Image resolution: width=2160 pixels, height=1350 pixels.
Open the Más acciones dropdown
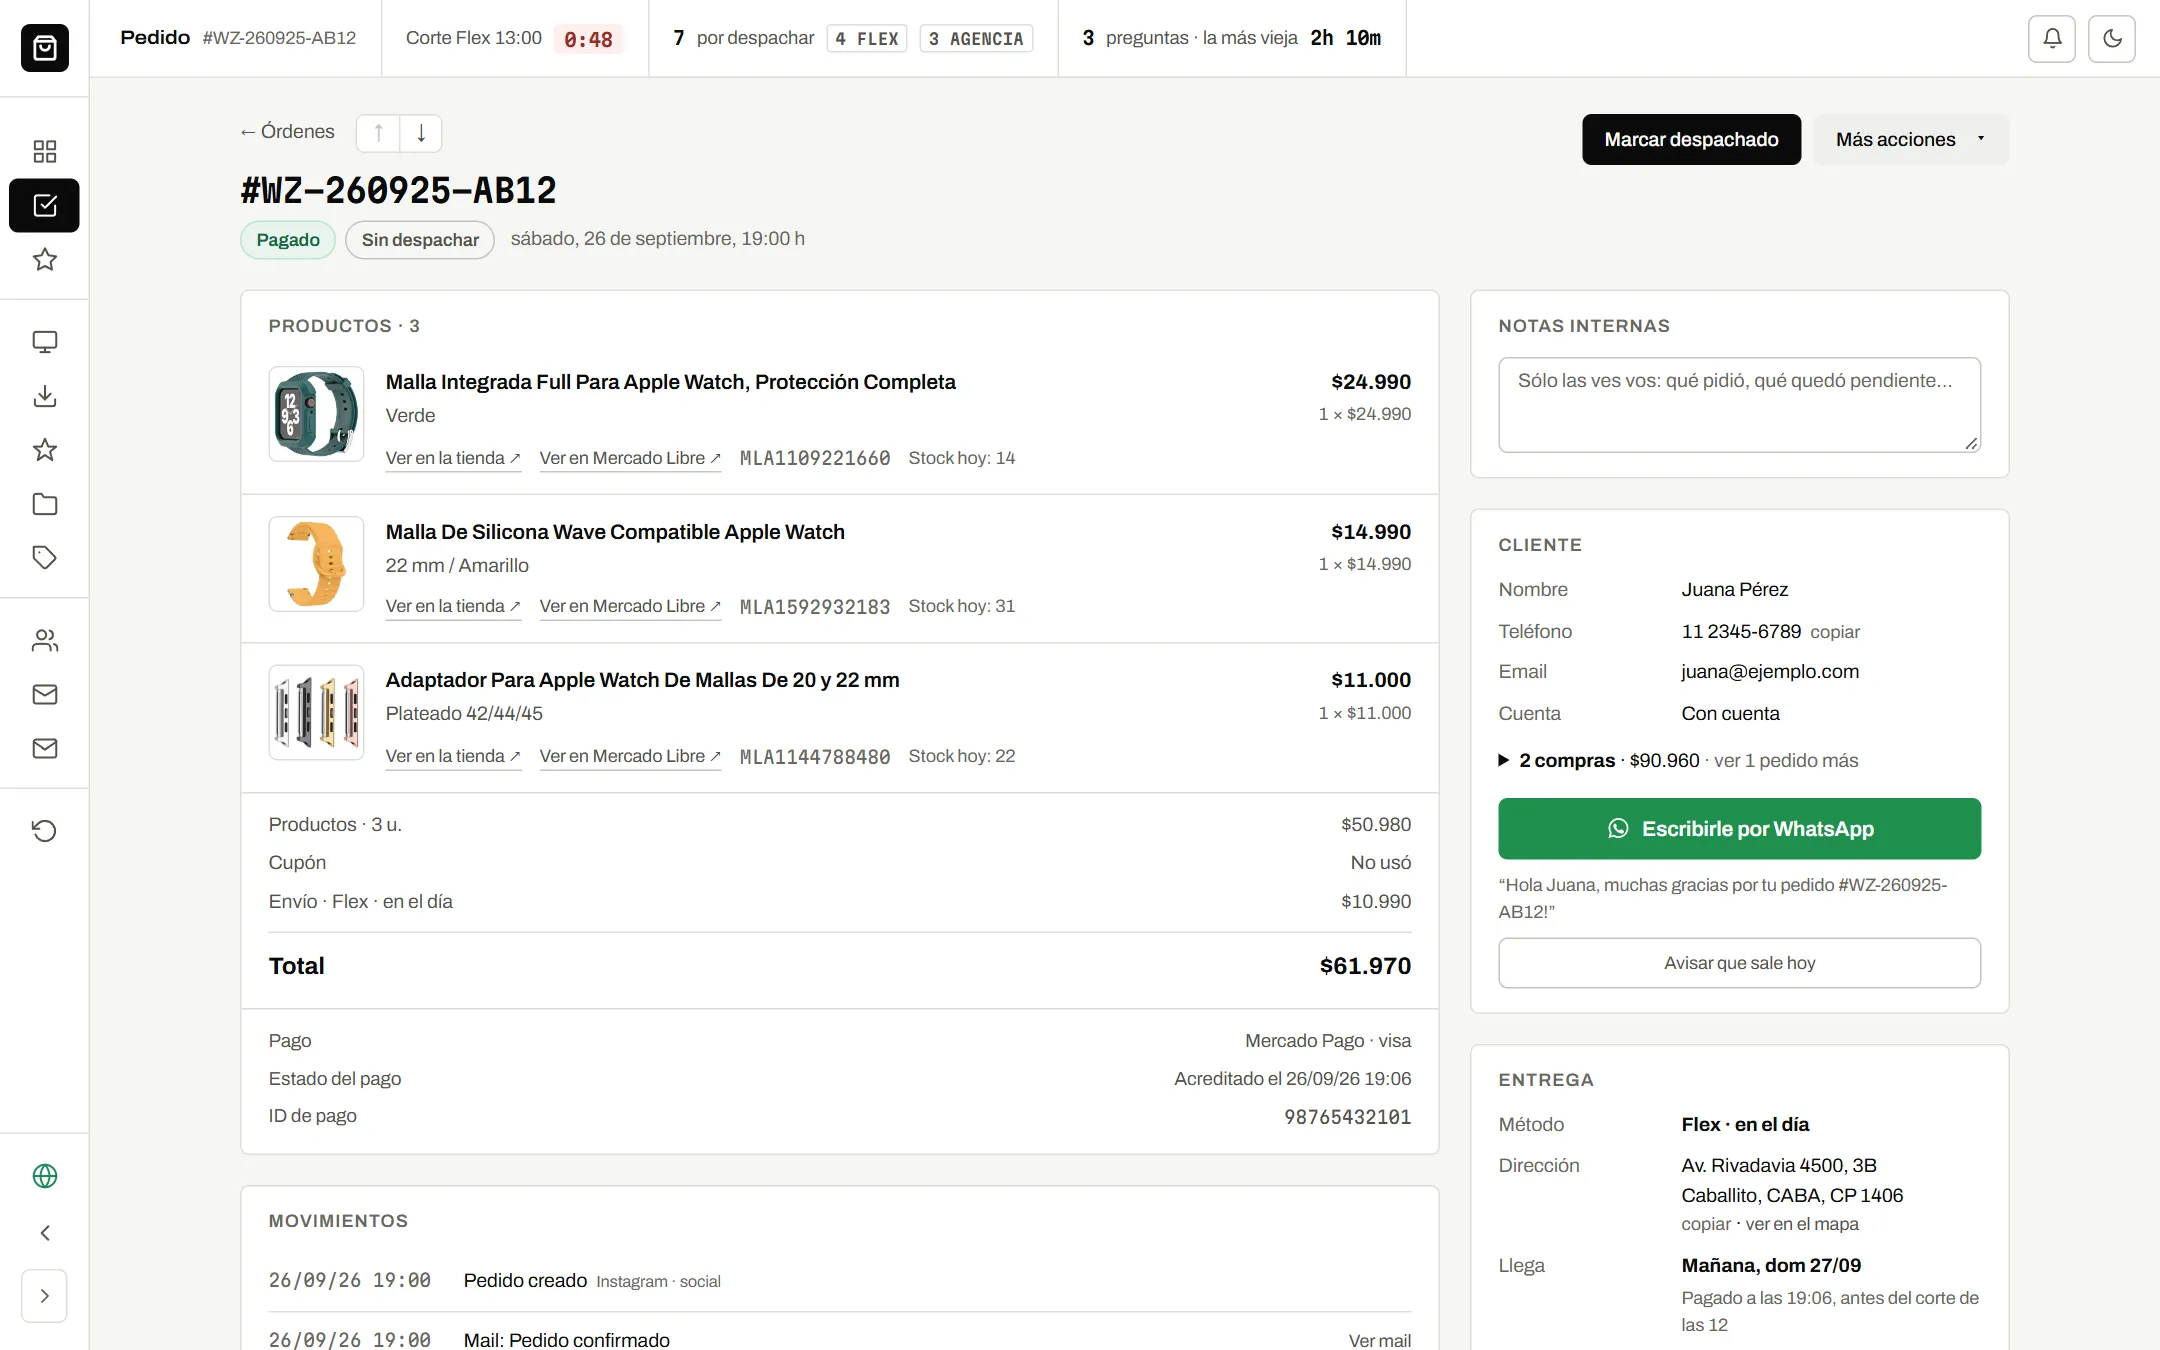(1911, 139)
